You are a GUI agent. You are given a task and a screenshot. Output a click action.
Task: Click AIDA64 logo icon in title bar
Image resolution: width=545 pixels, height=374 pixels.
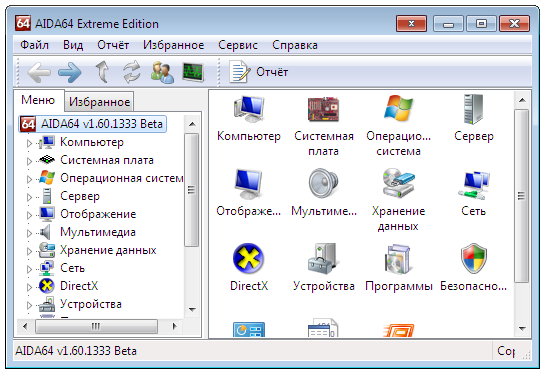[x=23, y=23]
